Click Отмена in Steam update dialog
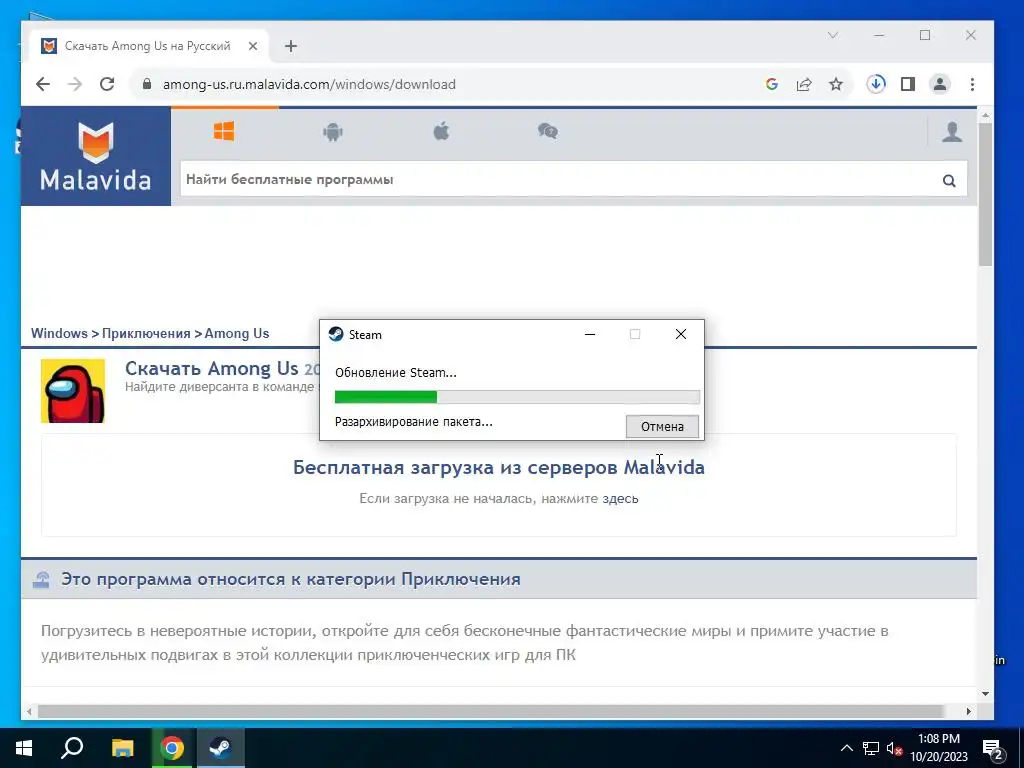Viewport: 1024px width, 768px height. (x=662, y=426)
